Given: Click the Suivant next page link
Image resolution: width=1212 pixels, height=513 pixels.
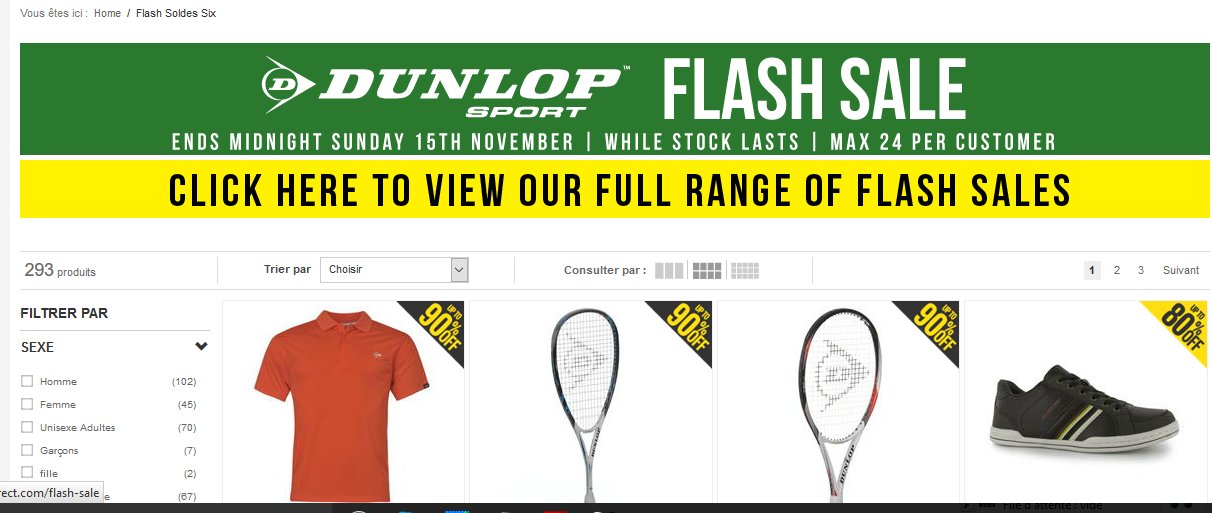Looking at the screenshot, I should pos(1181,270).
